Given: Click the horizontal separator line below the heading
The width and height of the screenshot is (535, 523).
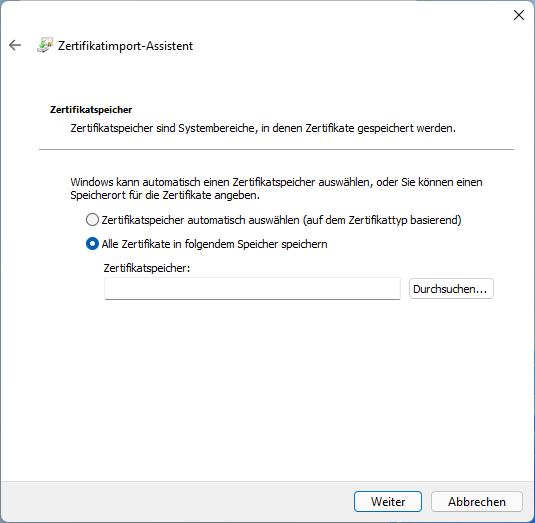Looking at the screenshot, I should (276, 149).
